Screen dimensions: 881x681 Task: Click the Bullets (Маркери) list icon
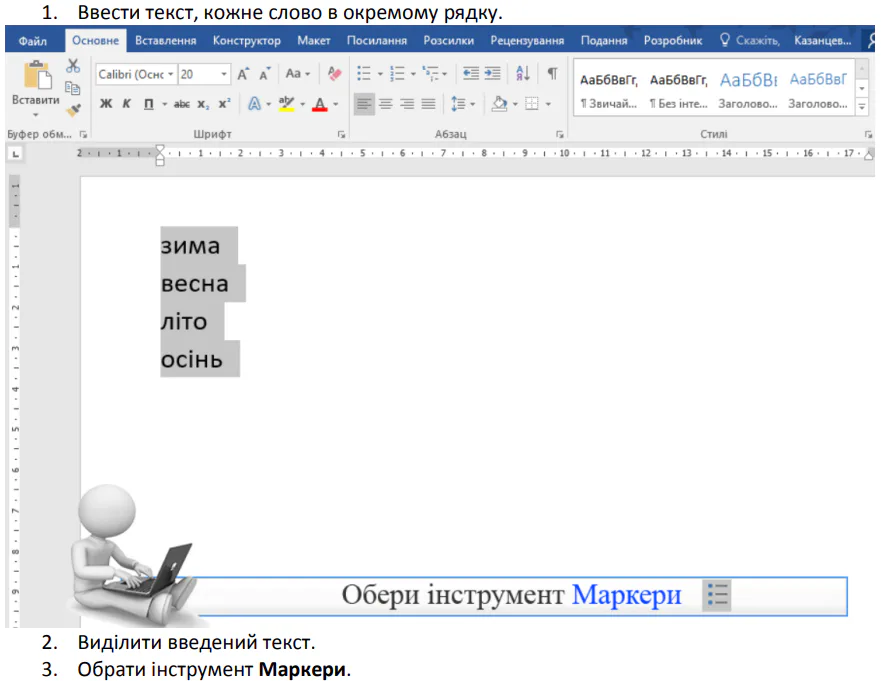[x=364, y=74]
